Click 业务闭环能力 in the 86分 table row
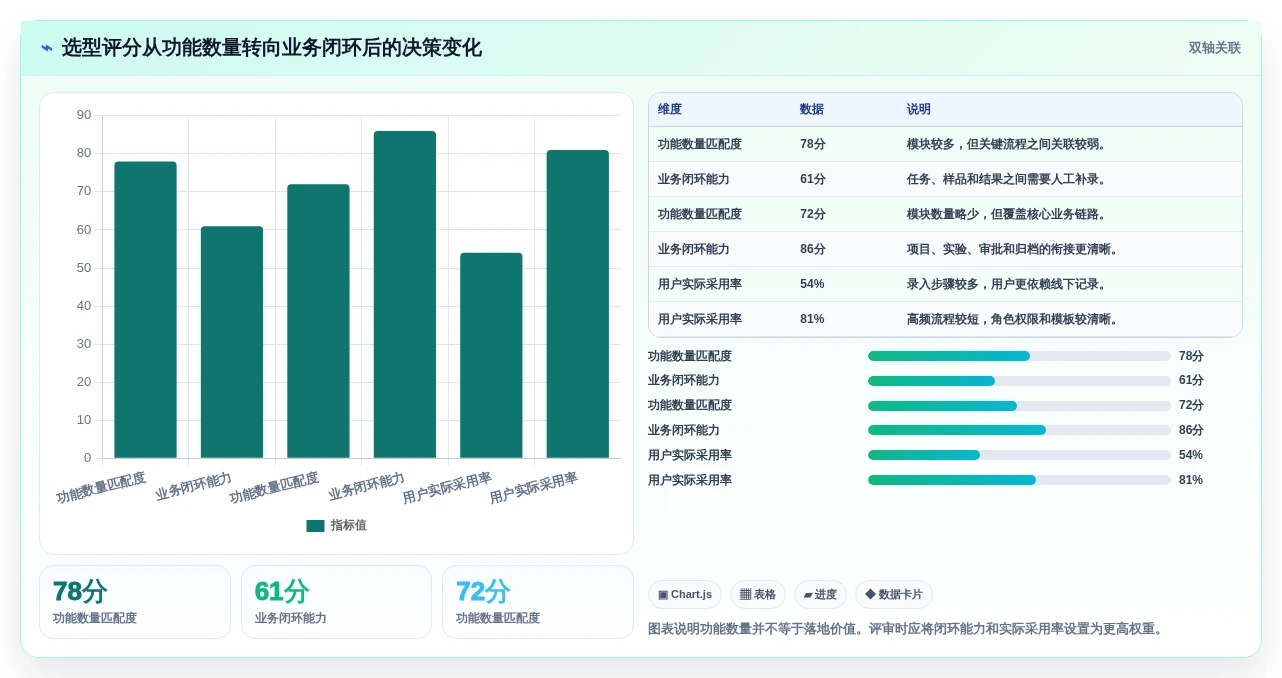The height and width of the screenshot is (678, 1282). point(694,249)
